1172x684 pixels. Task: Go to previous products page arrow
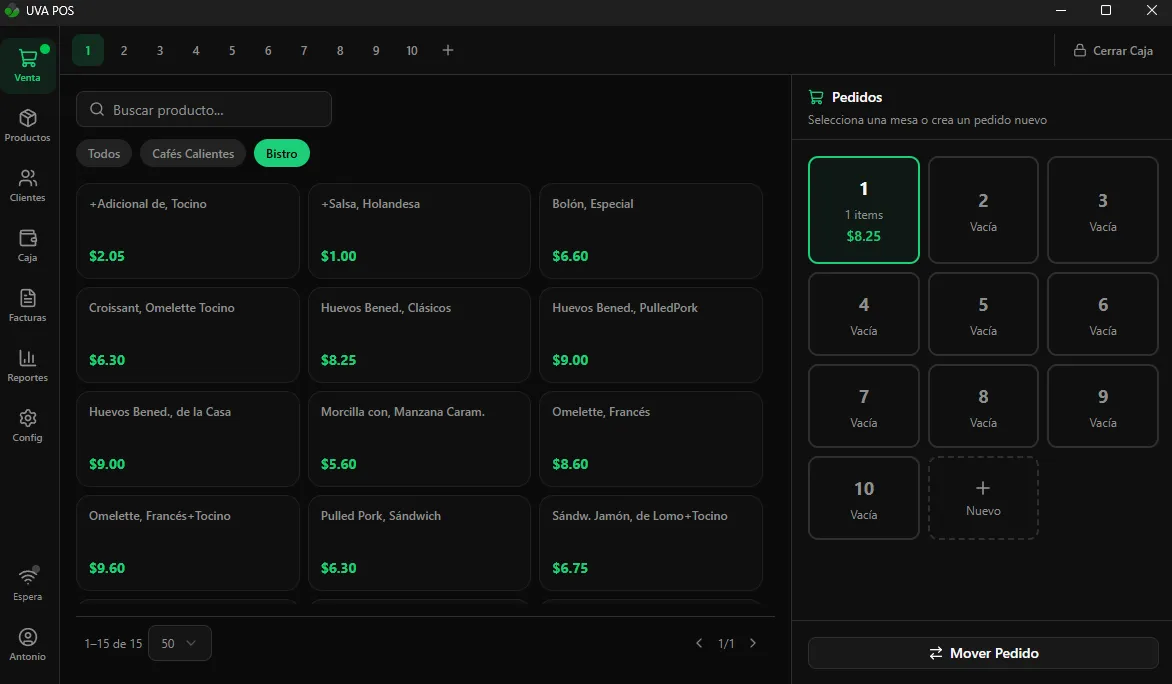click(699, 643)
